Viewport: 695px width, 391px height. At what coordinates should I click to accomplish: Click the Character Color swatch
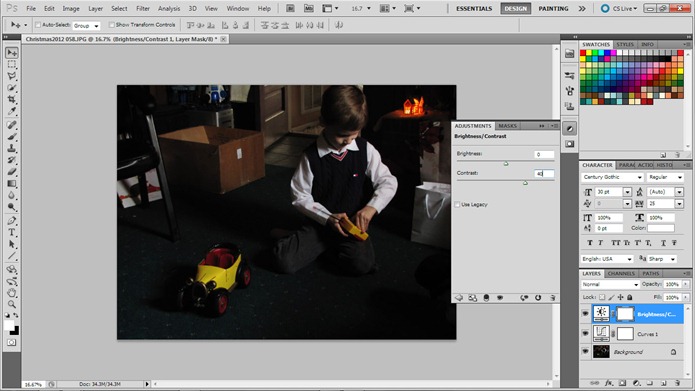click(661, 228)
